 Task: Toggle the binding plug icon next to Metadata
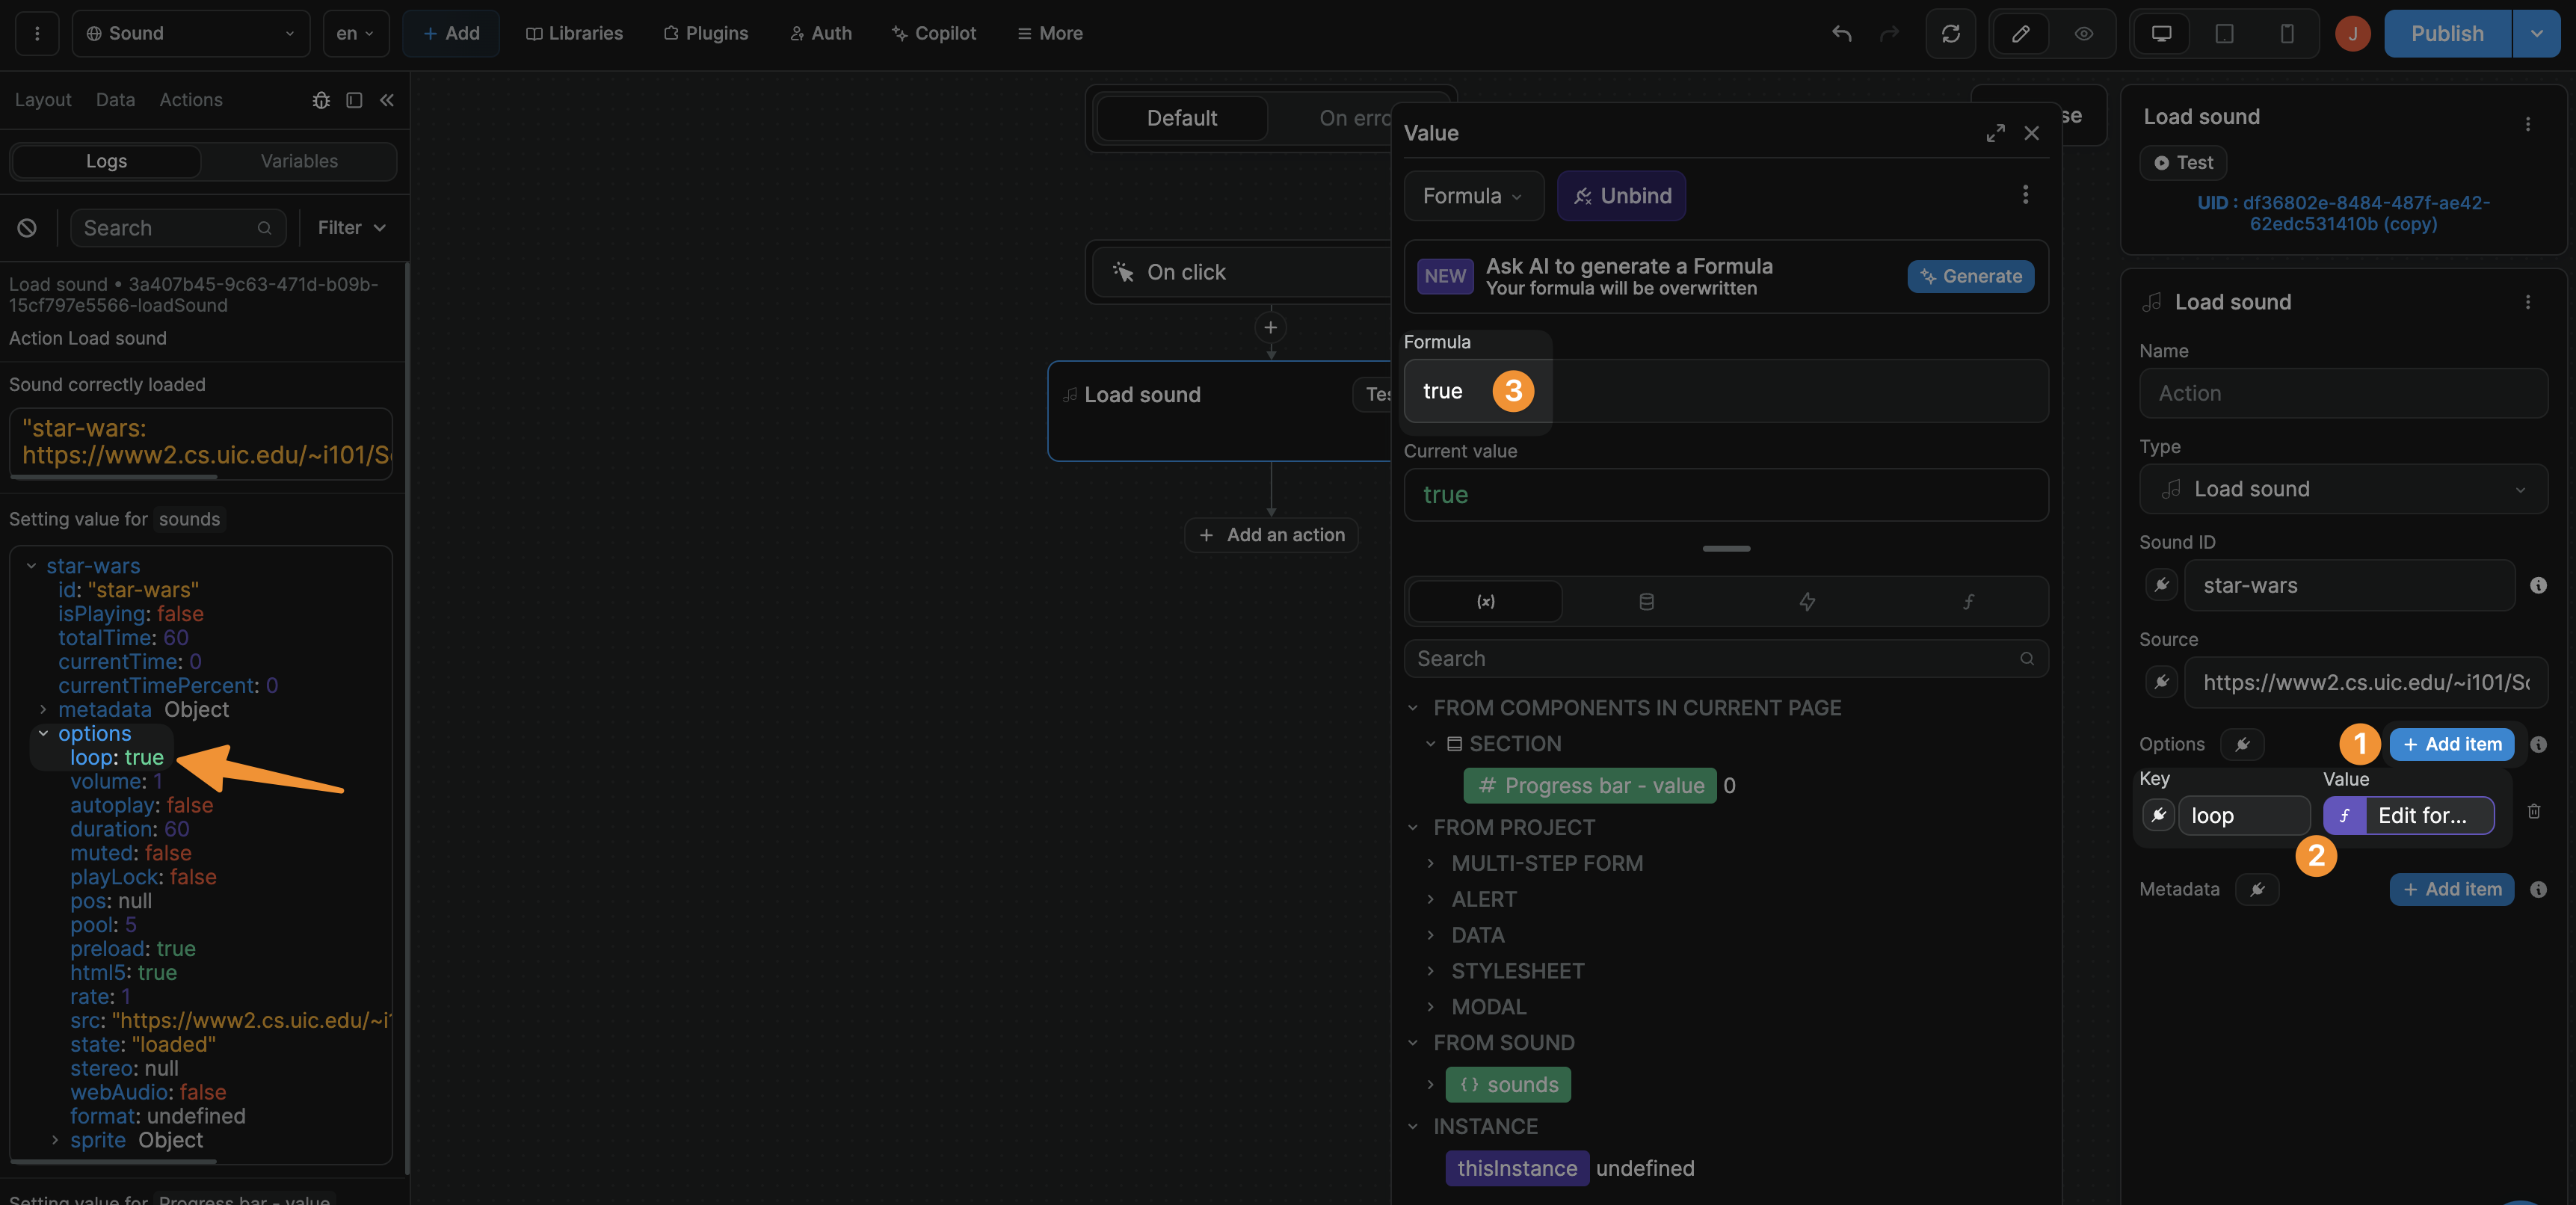(2258, 889)
